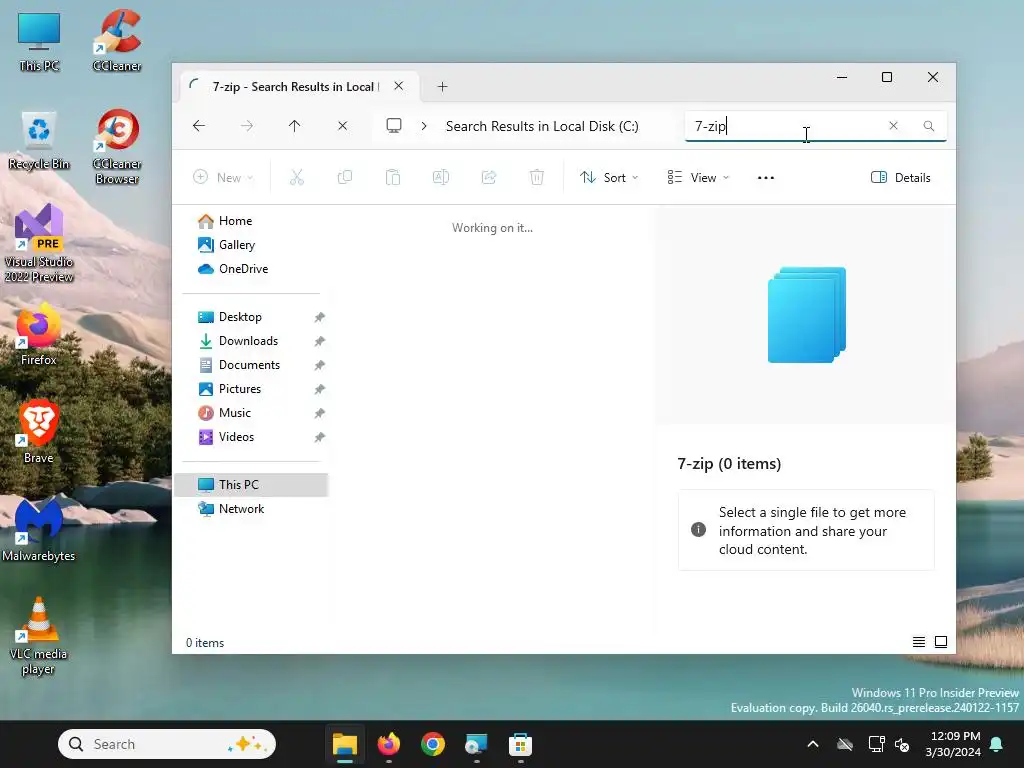Click the taskbar Search box
The image size is (1024, 768).
click(x=167, y=744)
